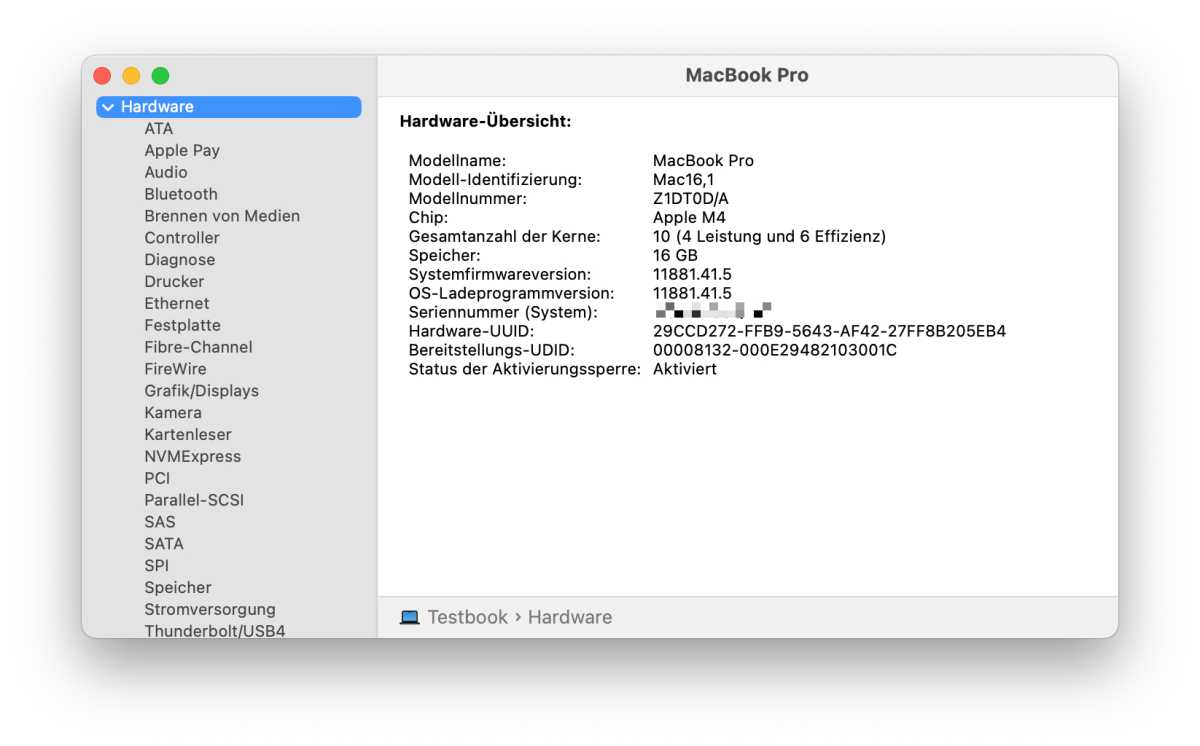Select the Kamera entry
This screenshot has height=746, width=1200.
click(173, 413)
